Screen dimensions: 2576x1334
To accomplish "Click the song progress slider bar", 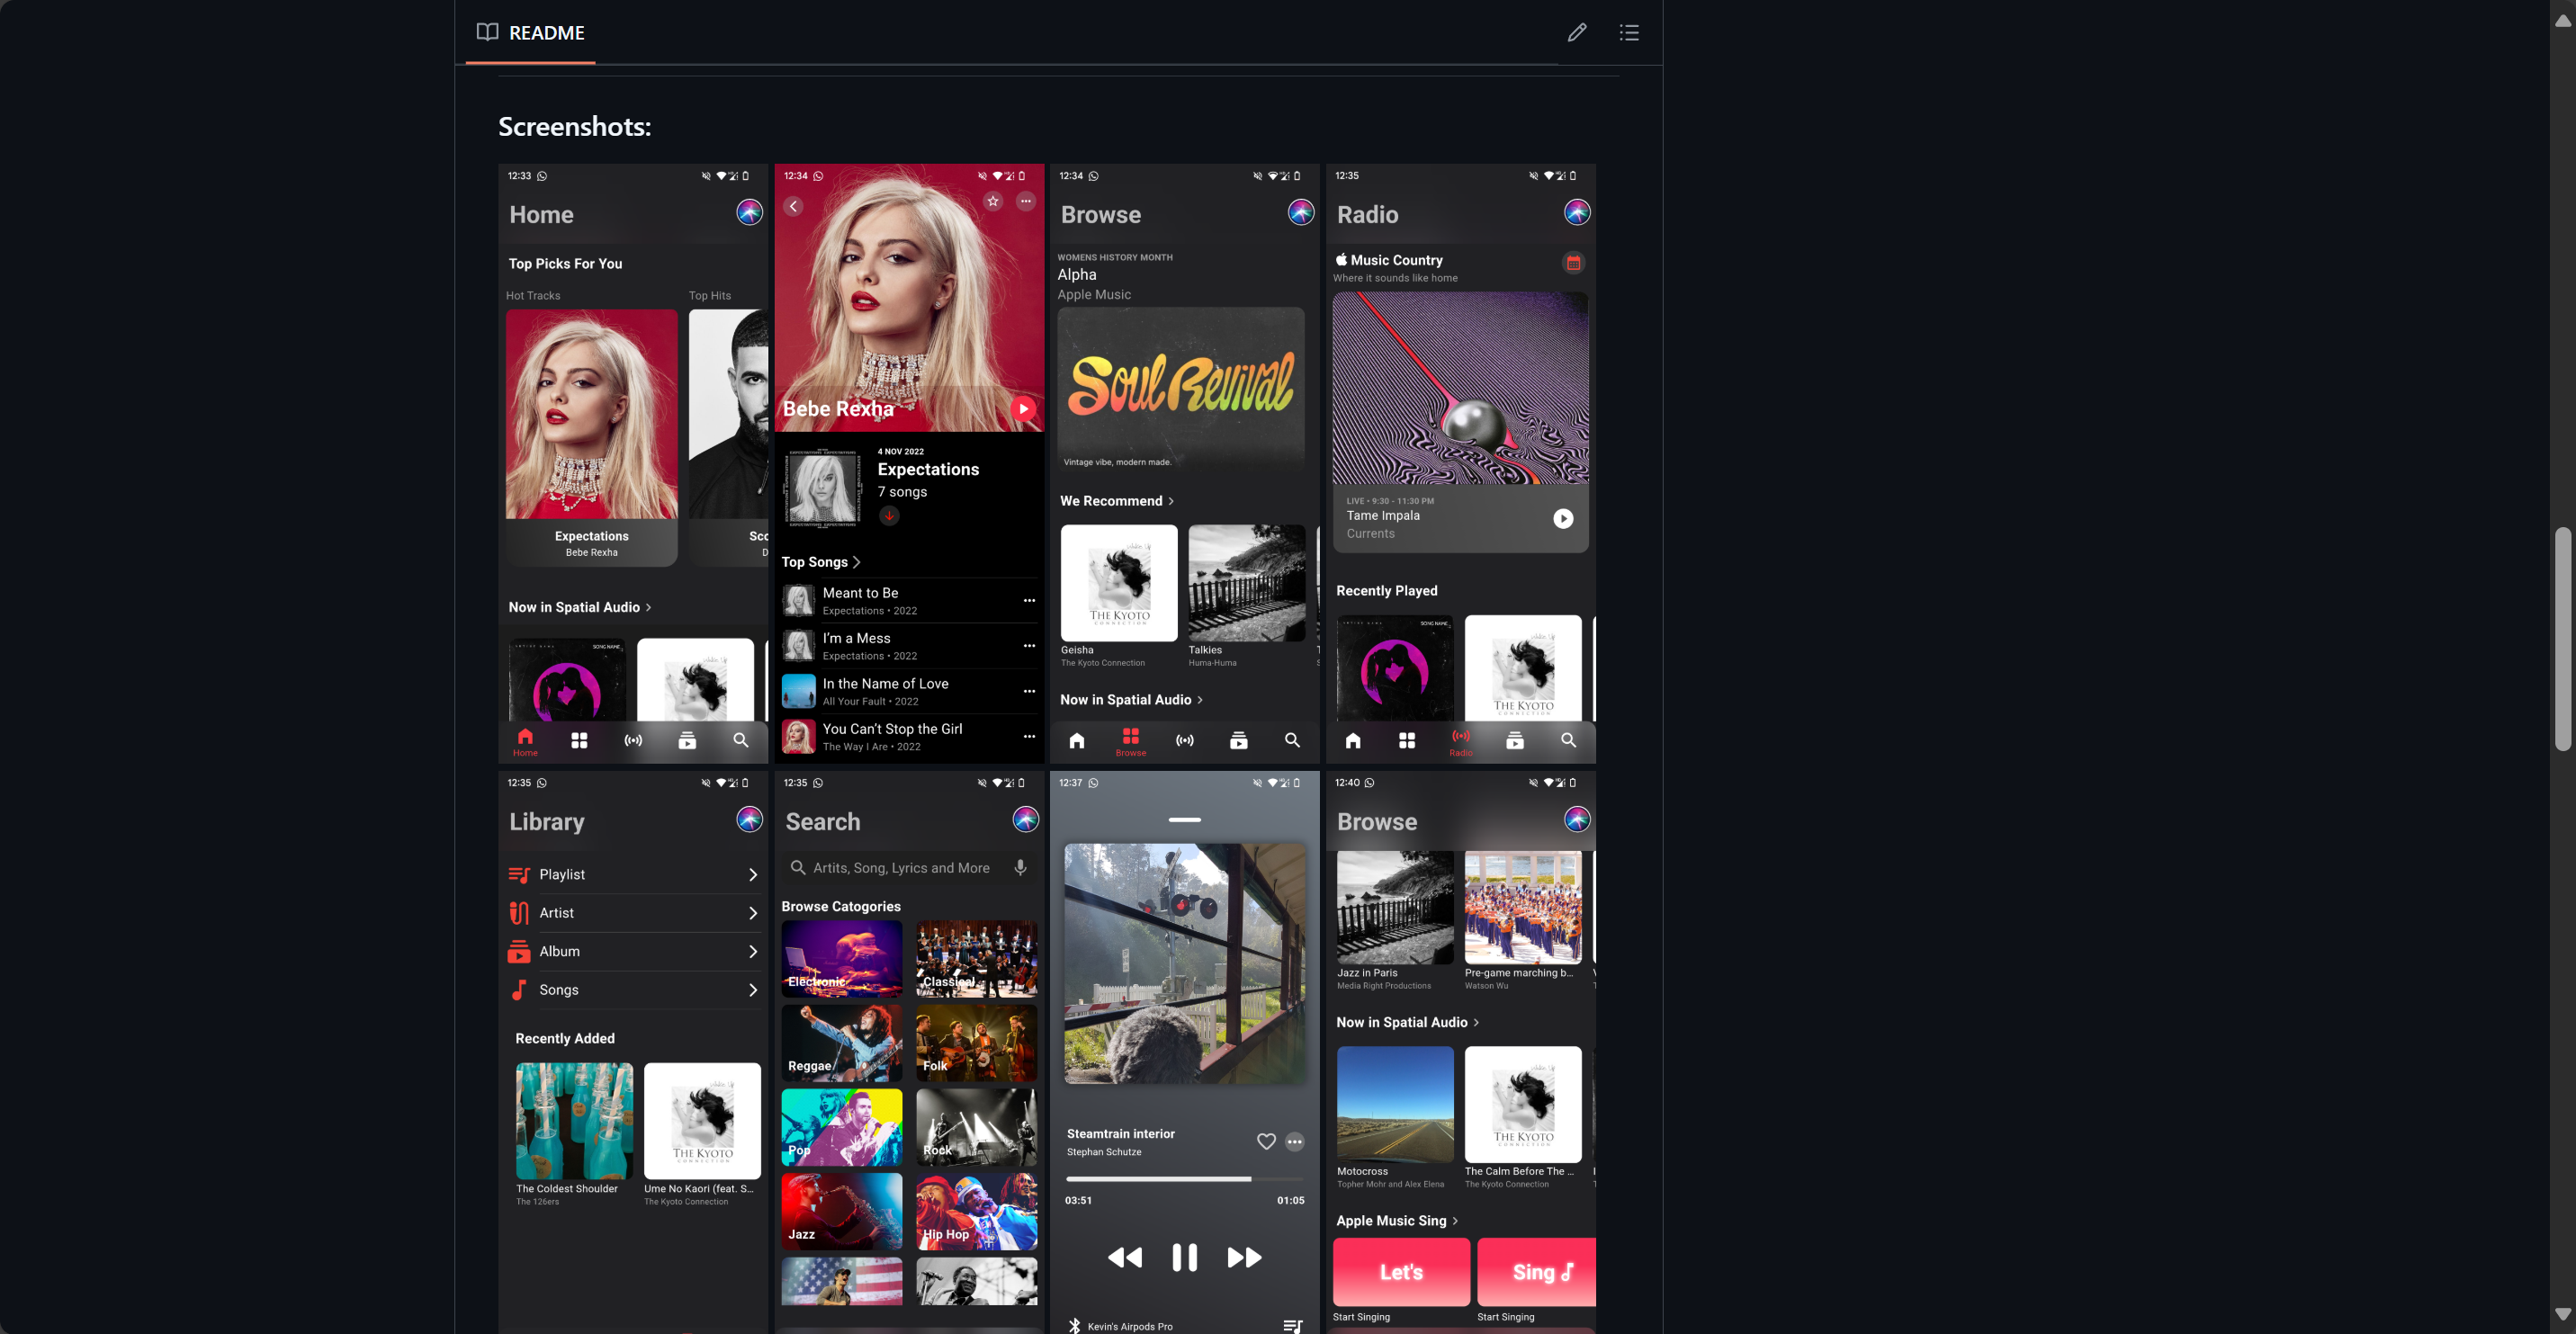I will coord(1184,1179).
